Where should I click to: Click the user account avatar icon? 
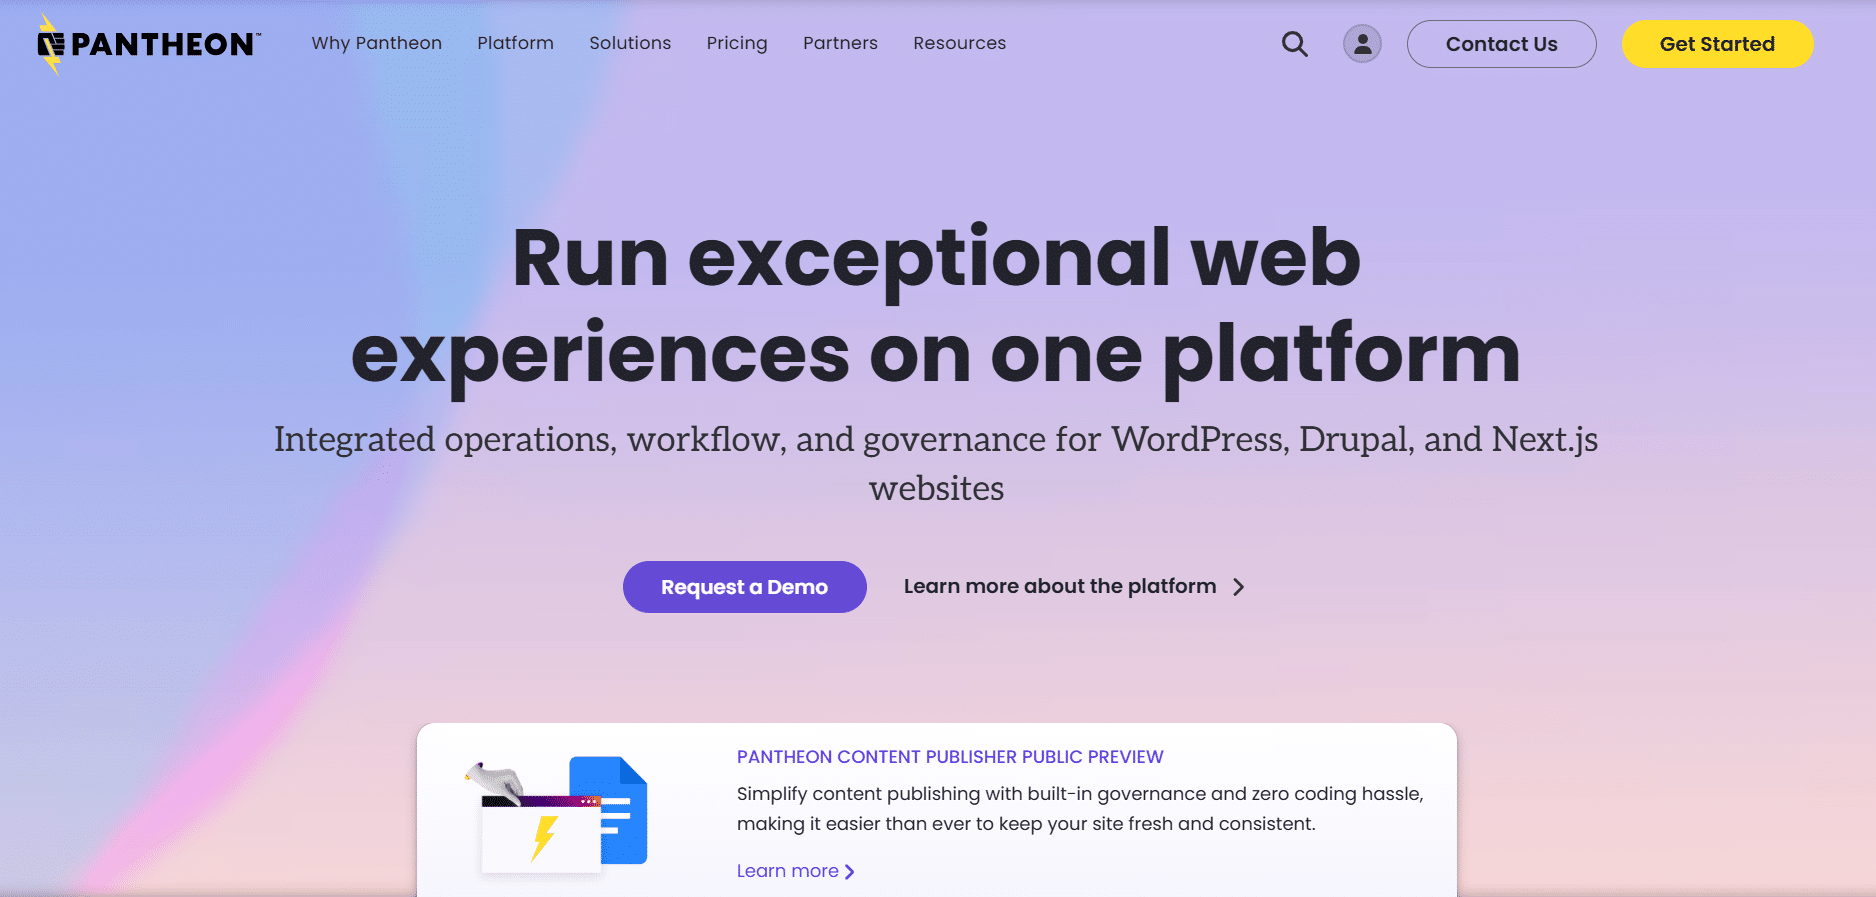(x=1361, y=44)
